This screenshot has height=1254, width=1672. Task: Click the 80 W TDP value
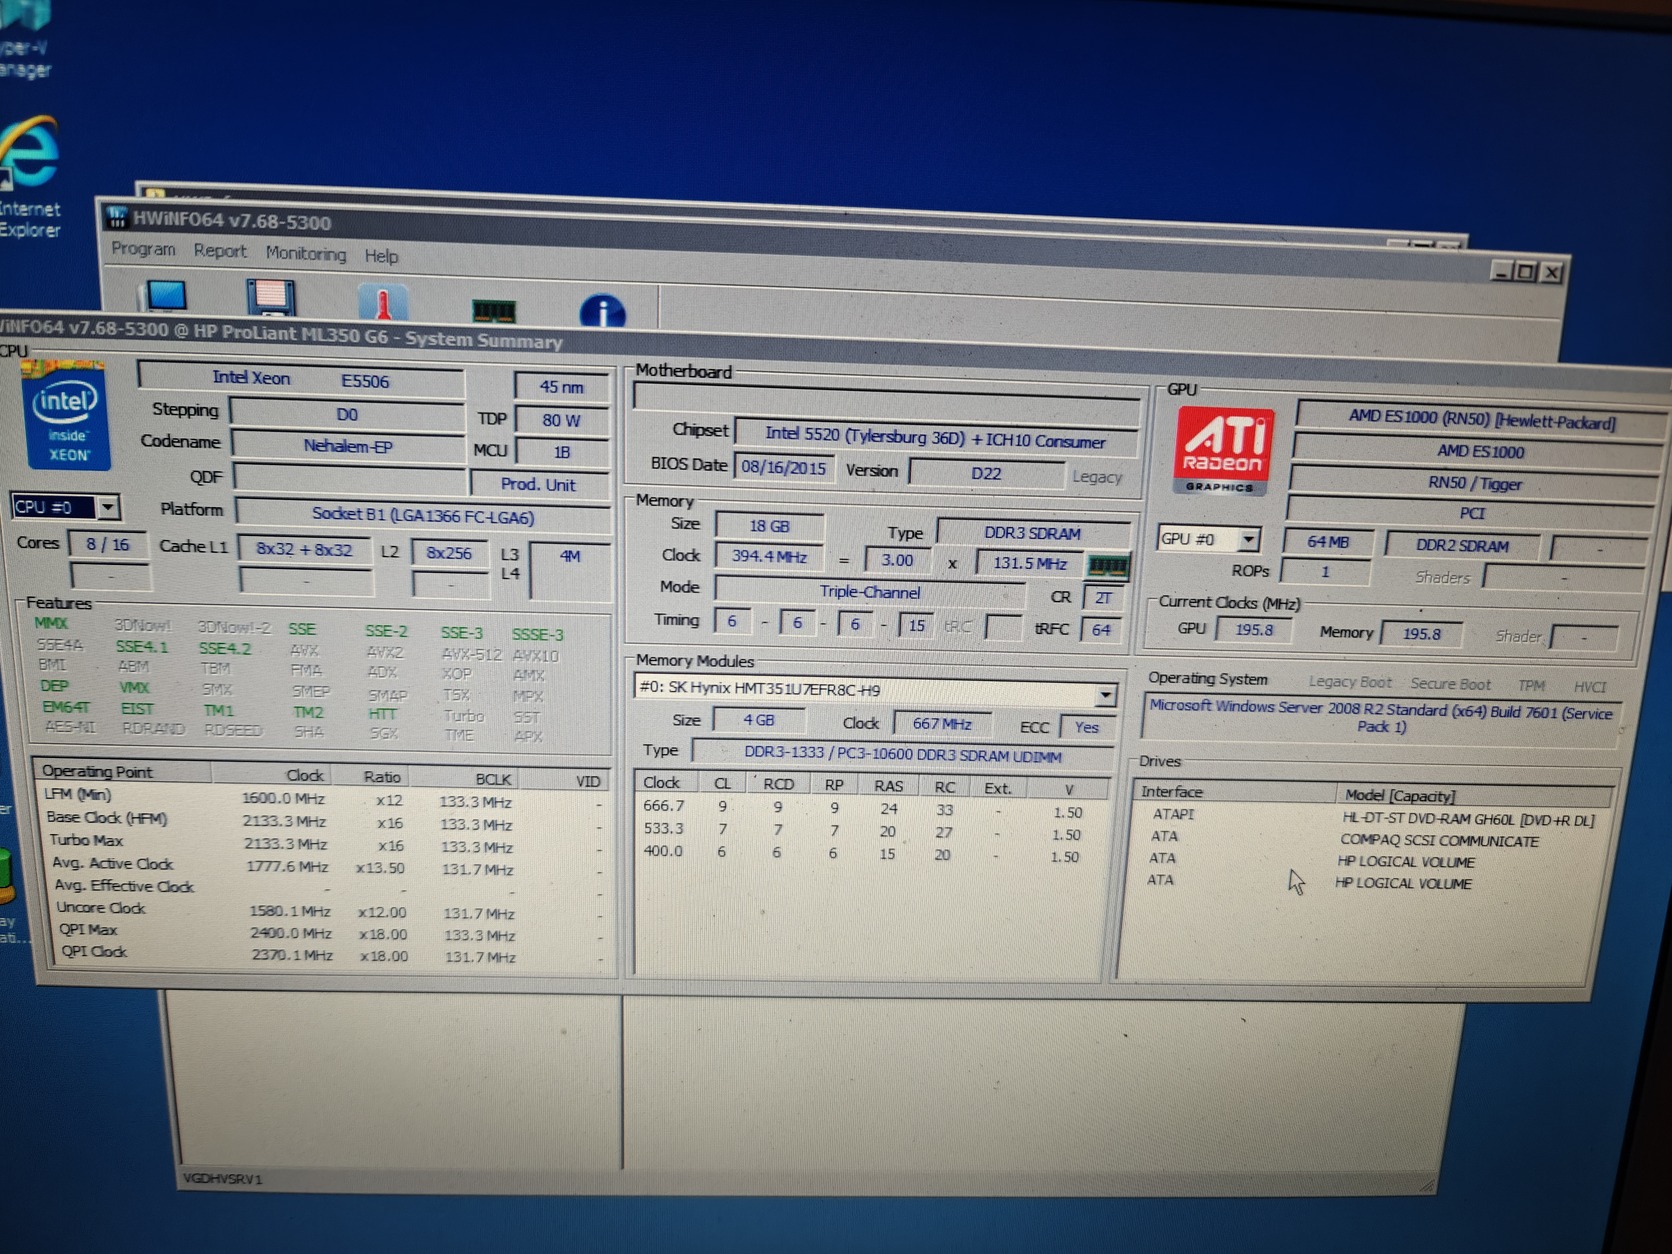click(561, 420)
